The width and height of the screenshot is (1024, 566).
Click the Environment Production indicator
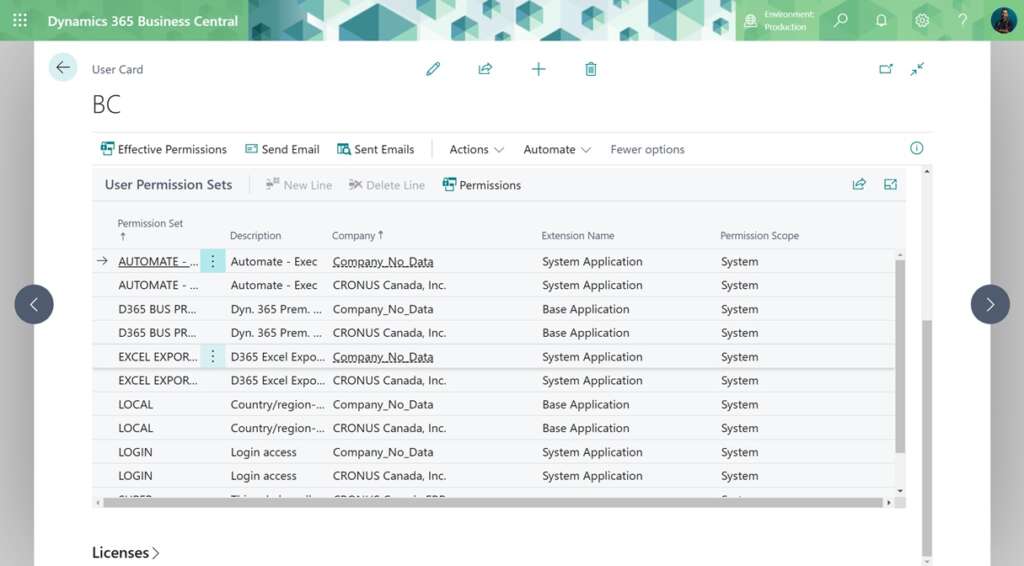coord(780,21)
